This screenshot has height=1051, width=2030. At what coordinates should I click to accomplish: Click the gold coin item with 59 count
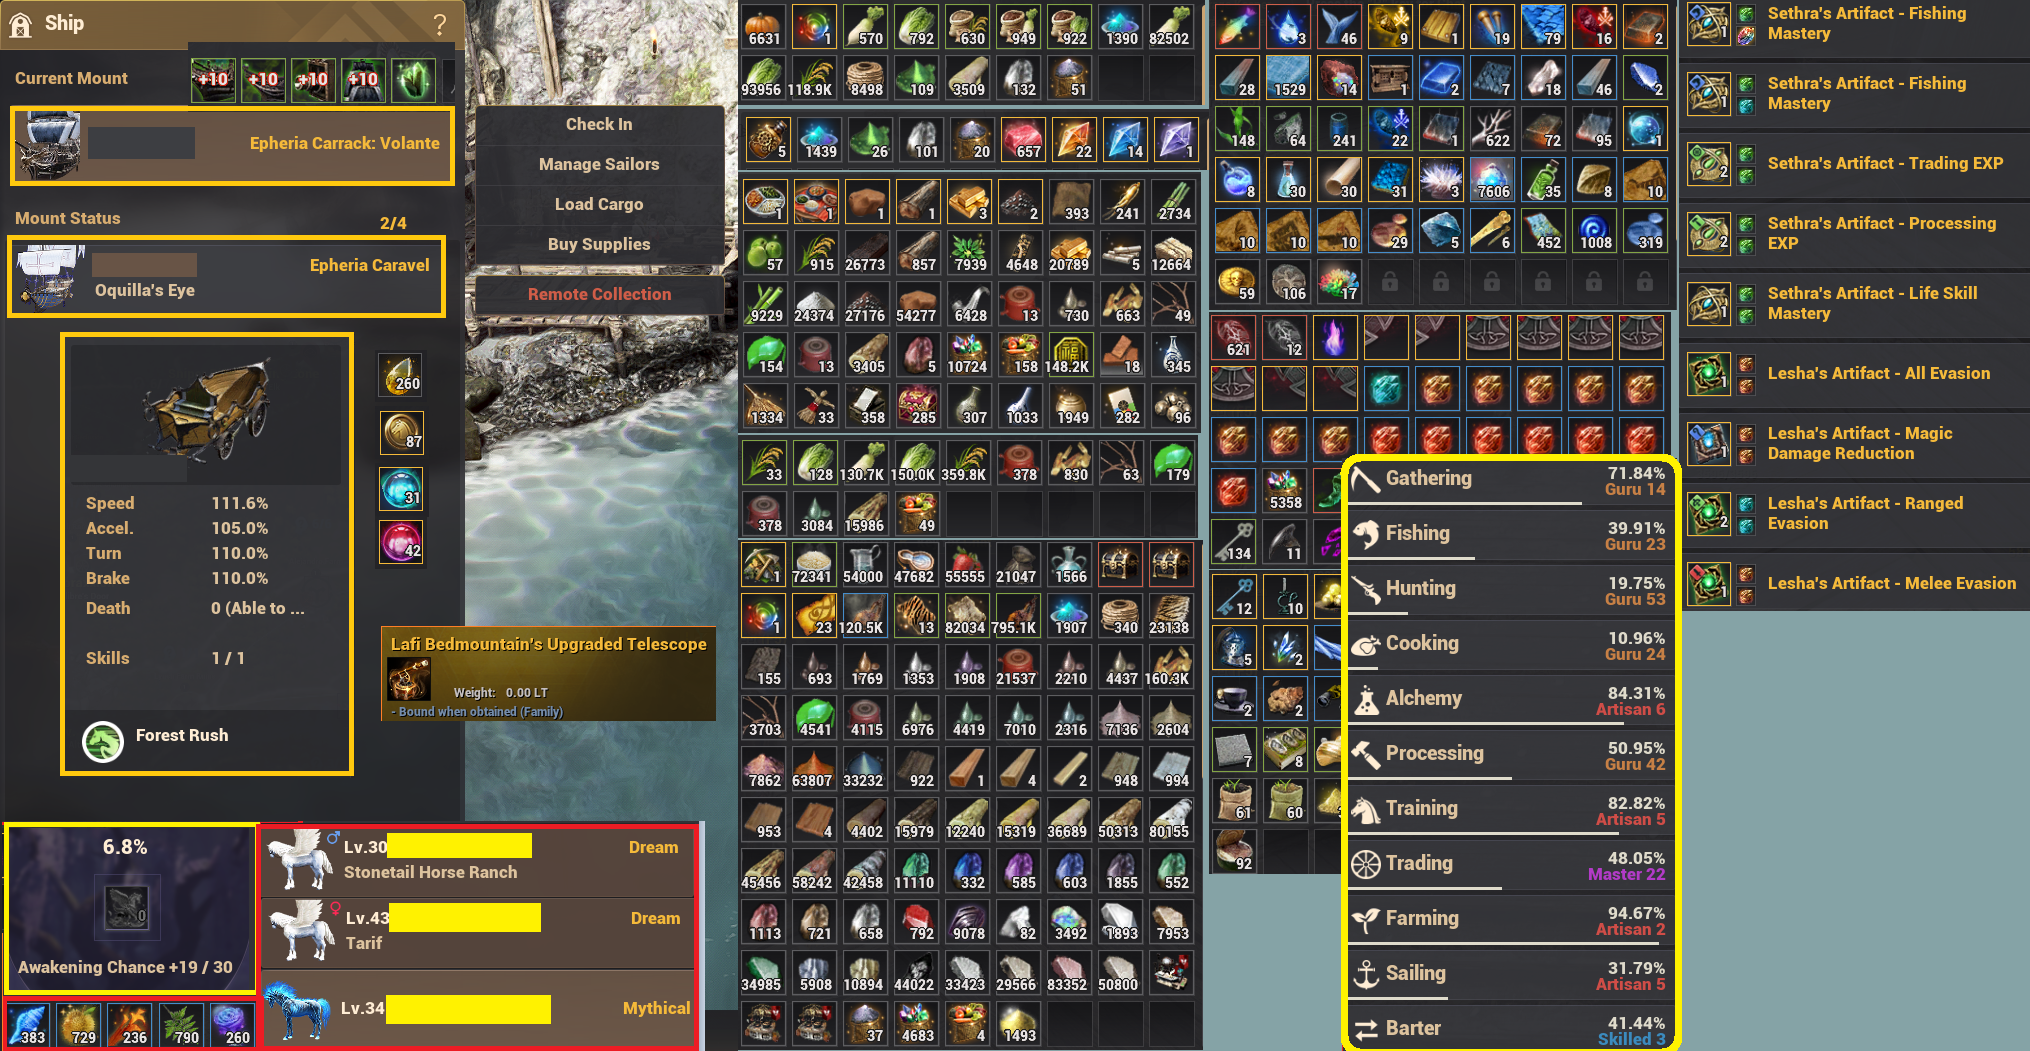(1237, 282)
